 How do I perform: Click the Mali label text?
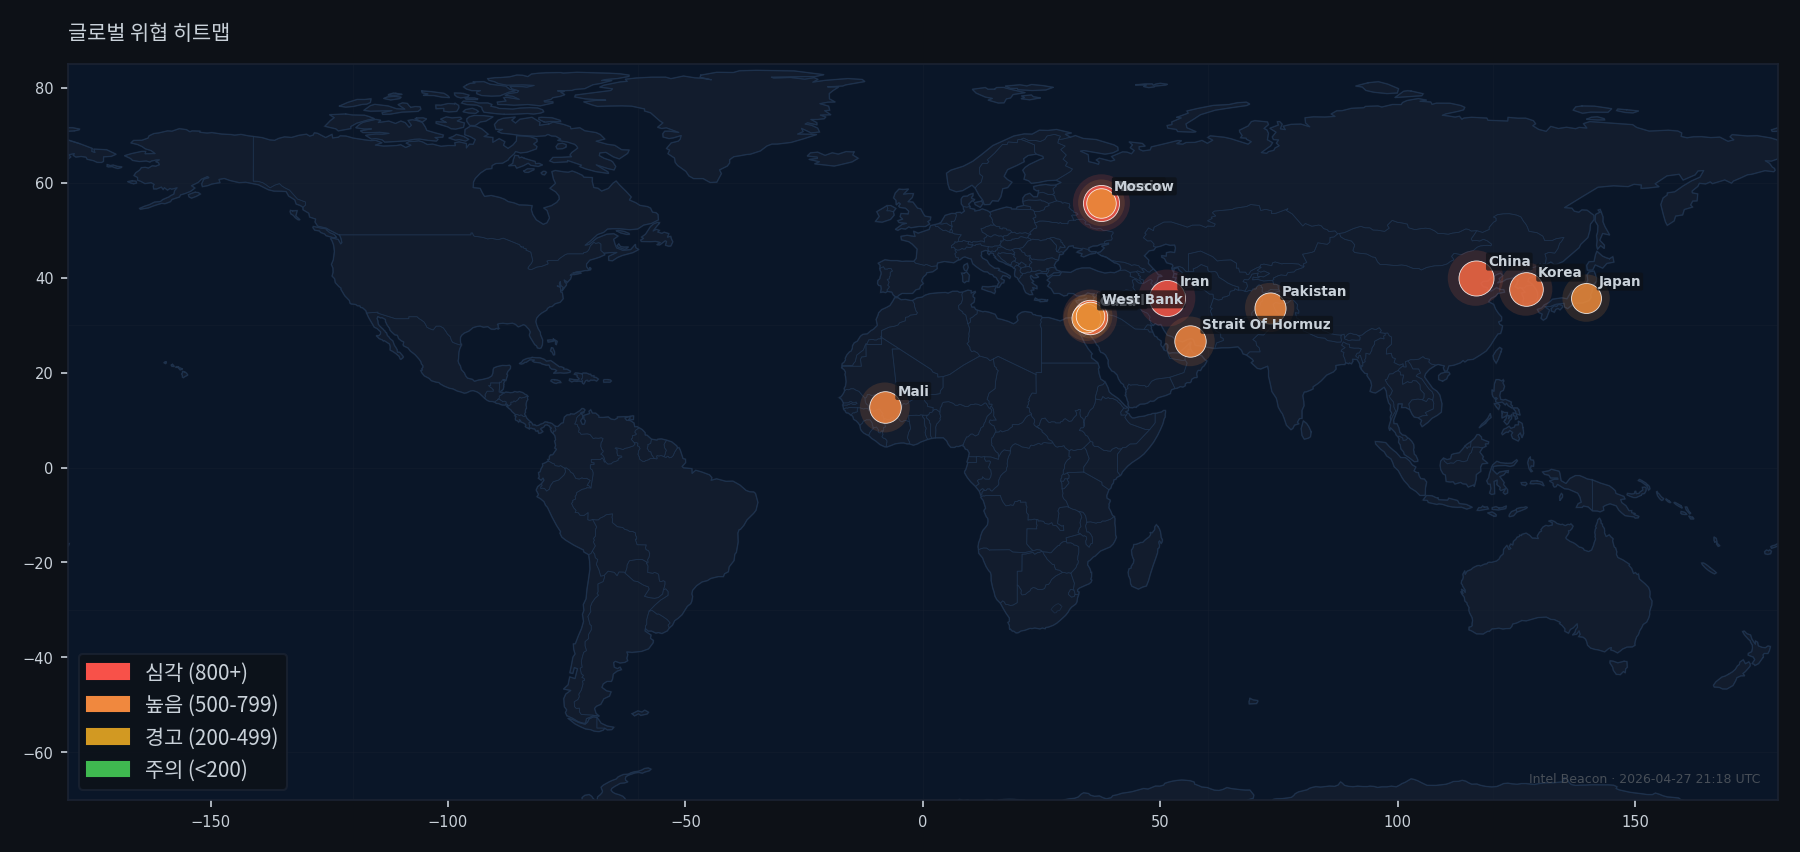point(913,391)
